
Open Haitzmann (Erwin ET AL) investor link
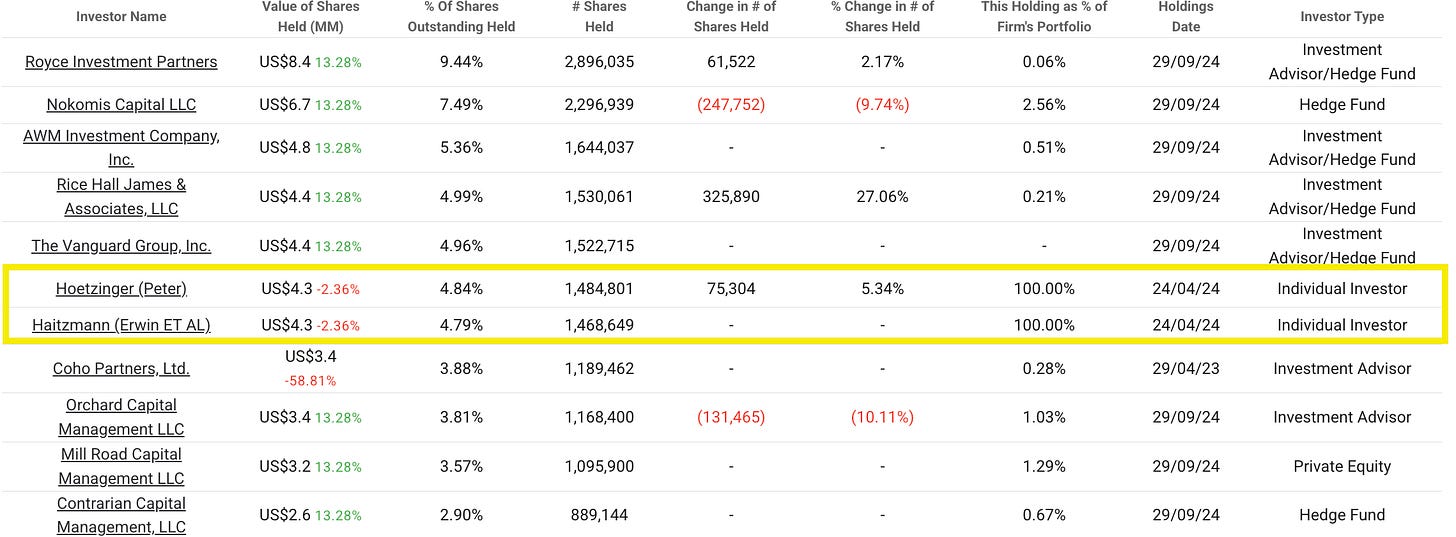[x=121, y=325]
